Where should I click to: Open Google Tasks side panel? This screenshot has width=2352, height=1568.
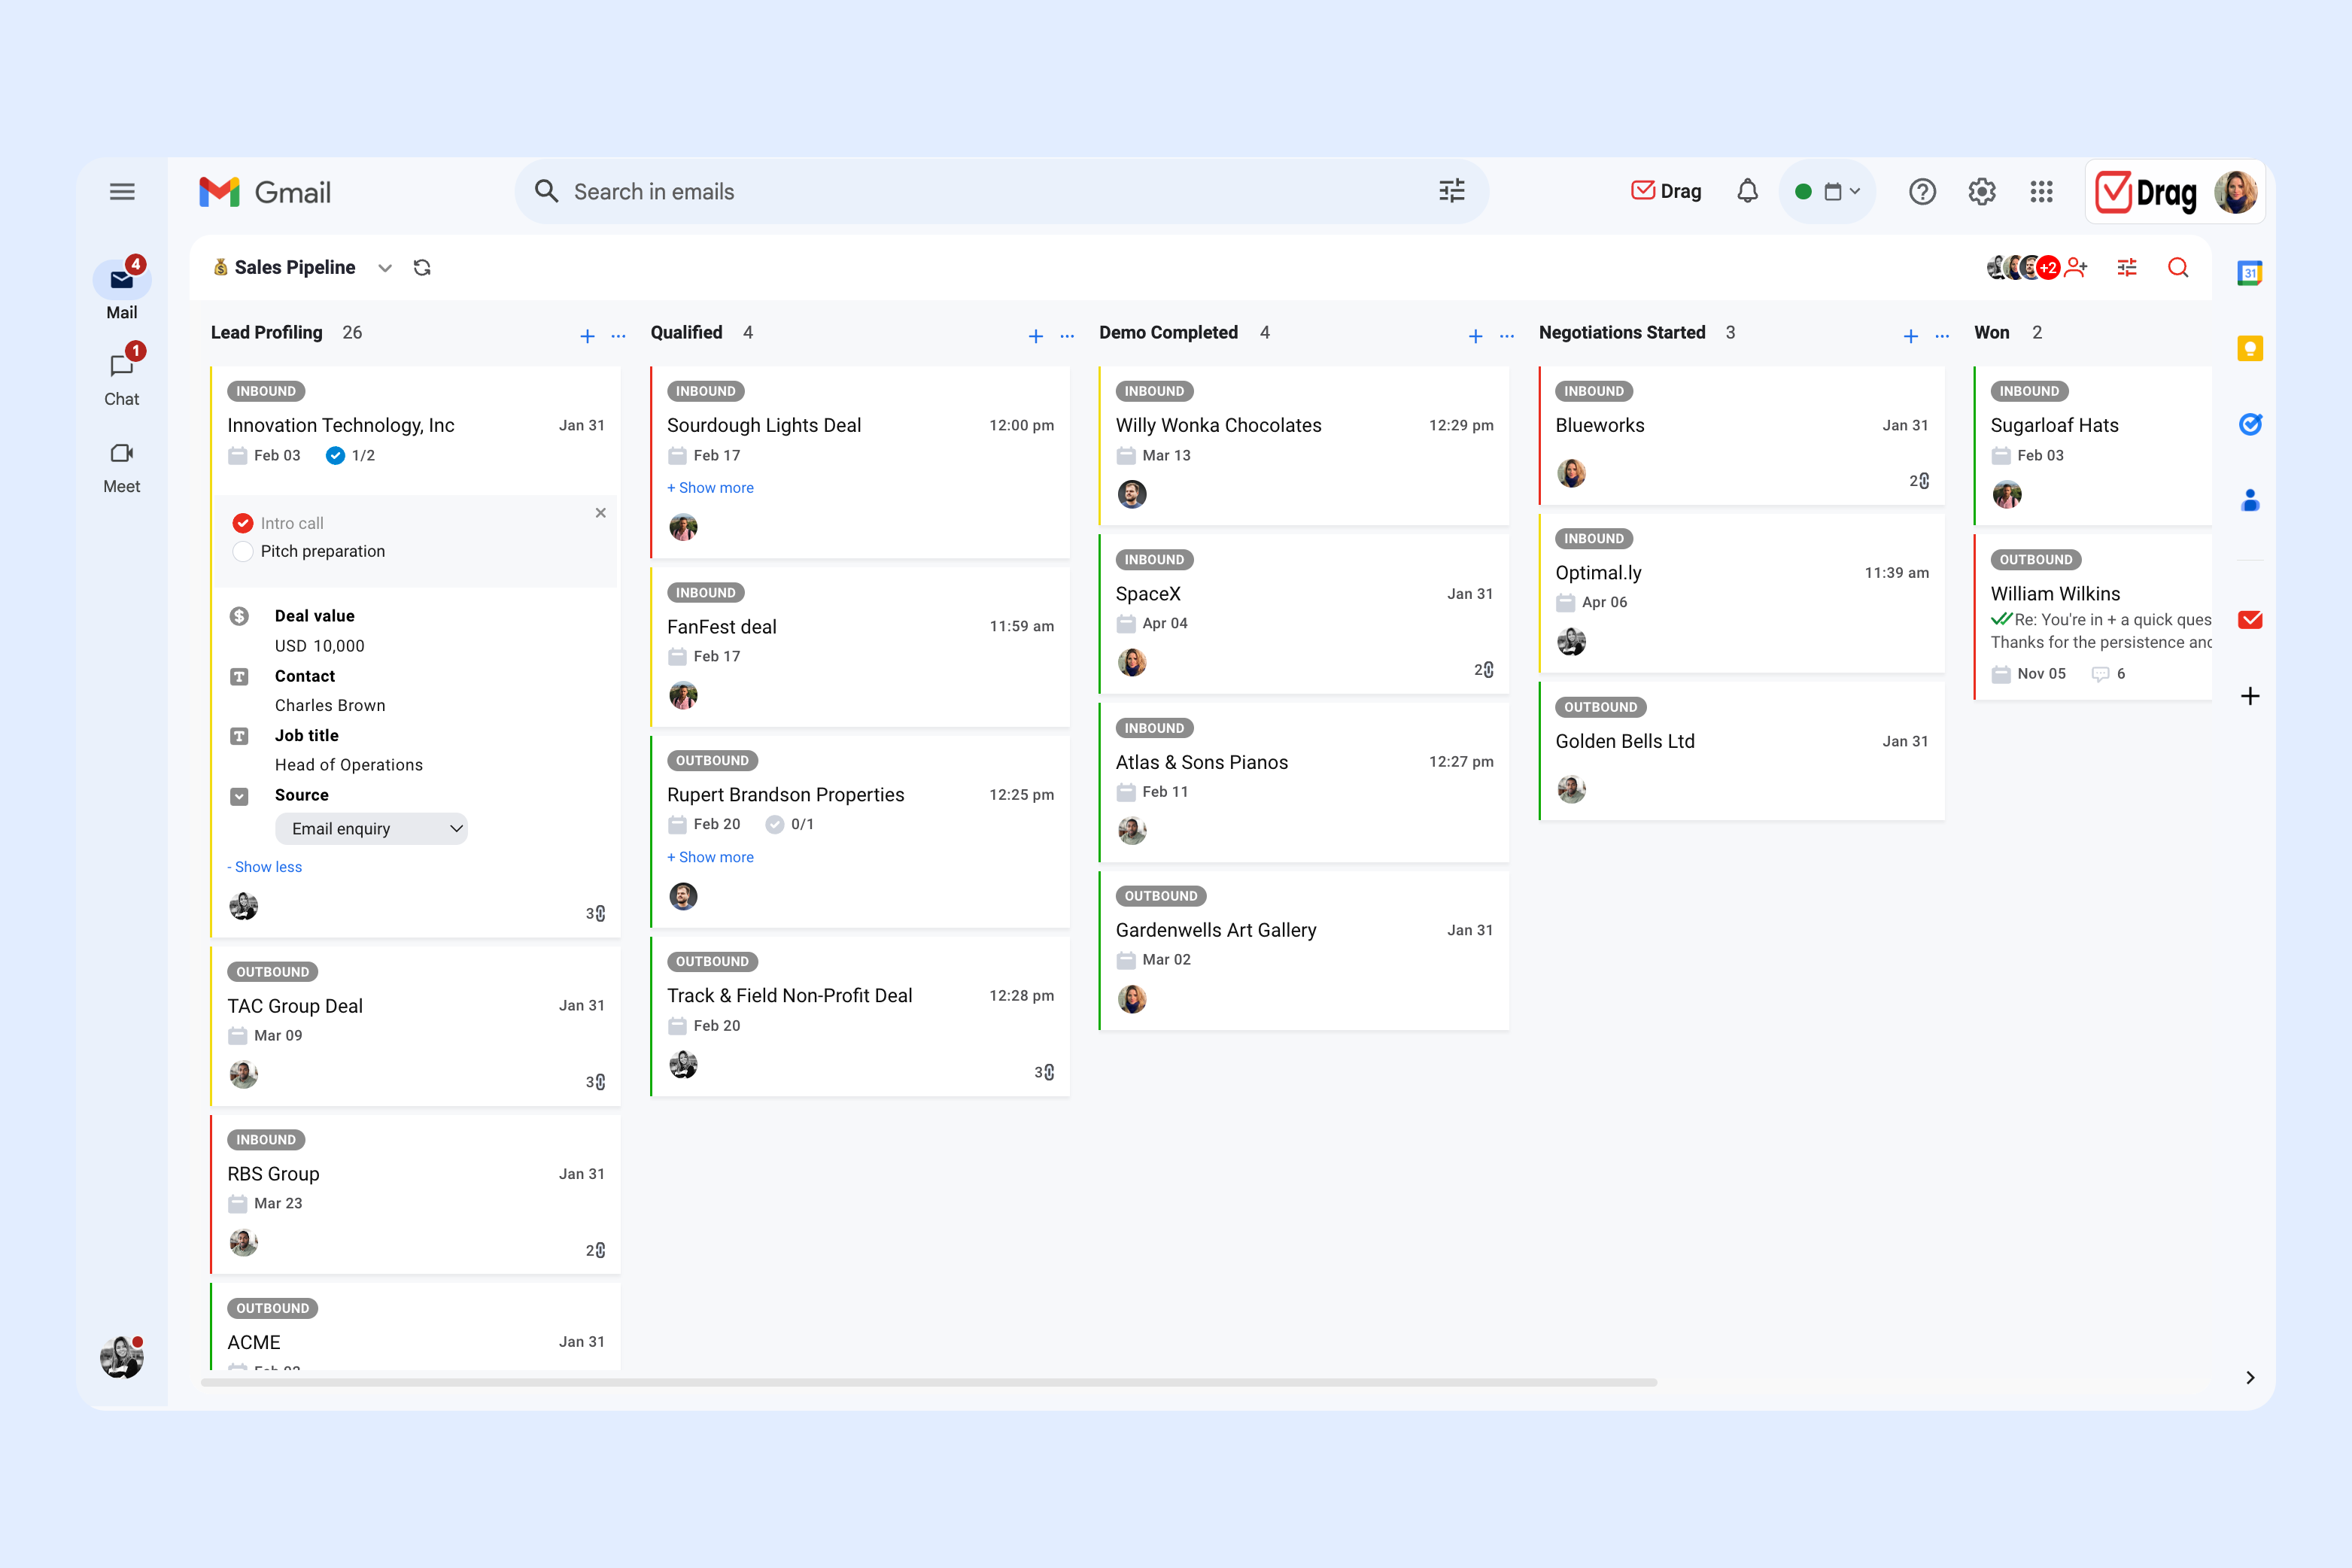tap(2250, 424)
